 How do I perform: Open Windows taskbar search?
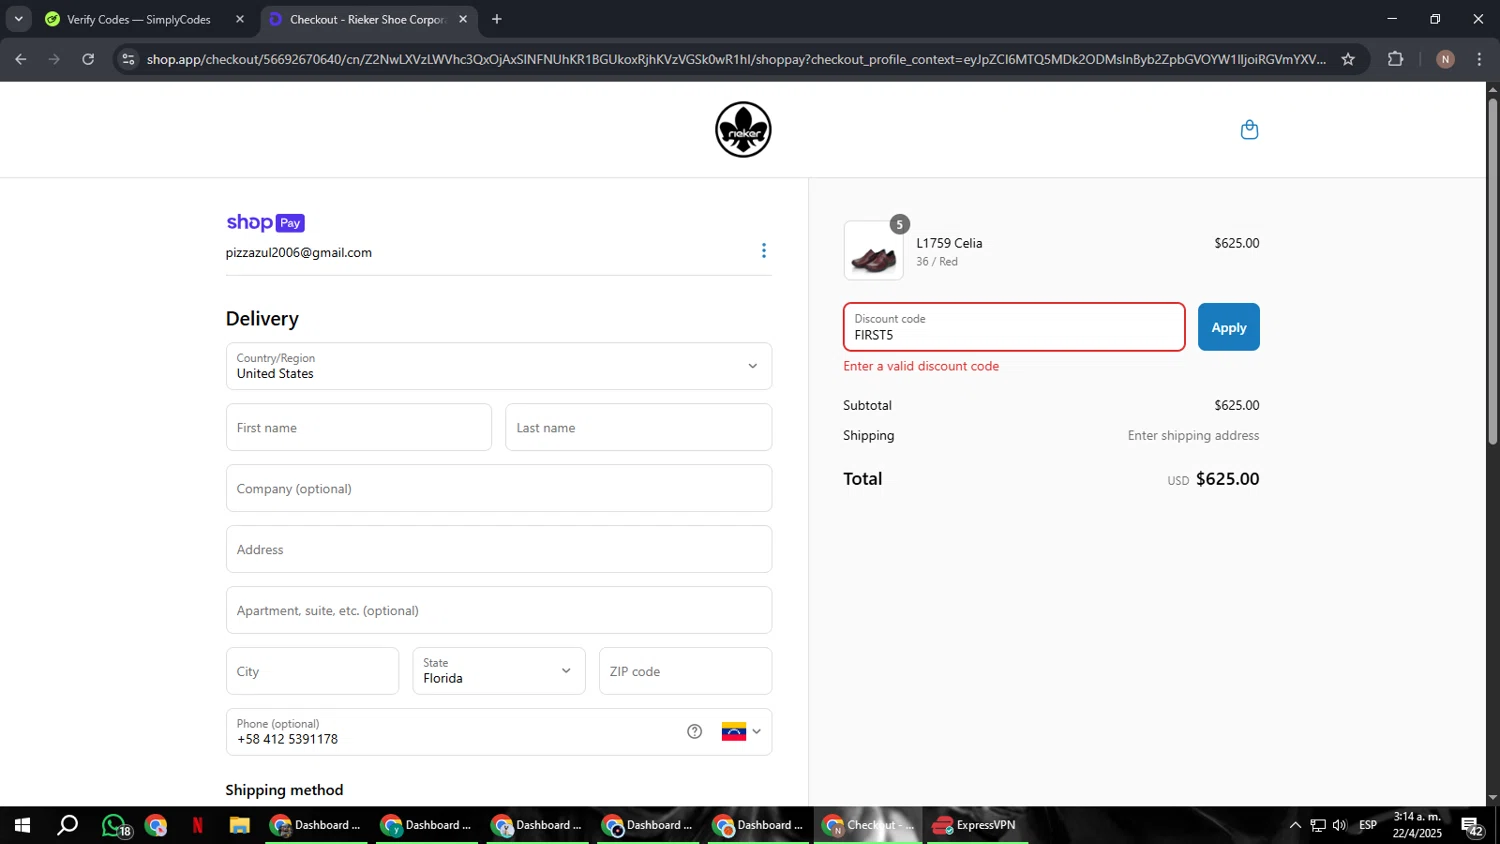(67, 826)
